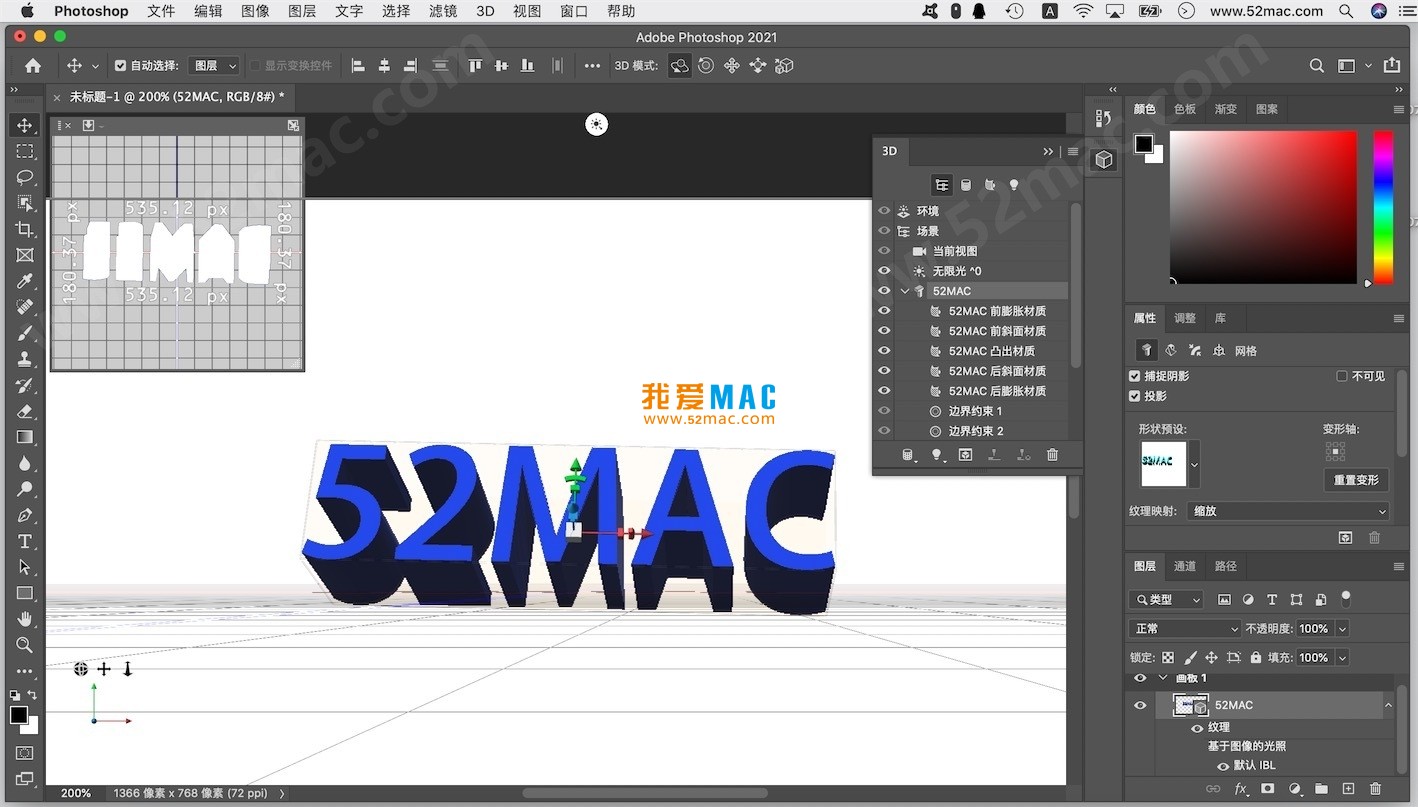The height and width of the screenshot is (807, 1418).
Task: Select the Eraser tool
Action: click(25, 411)
